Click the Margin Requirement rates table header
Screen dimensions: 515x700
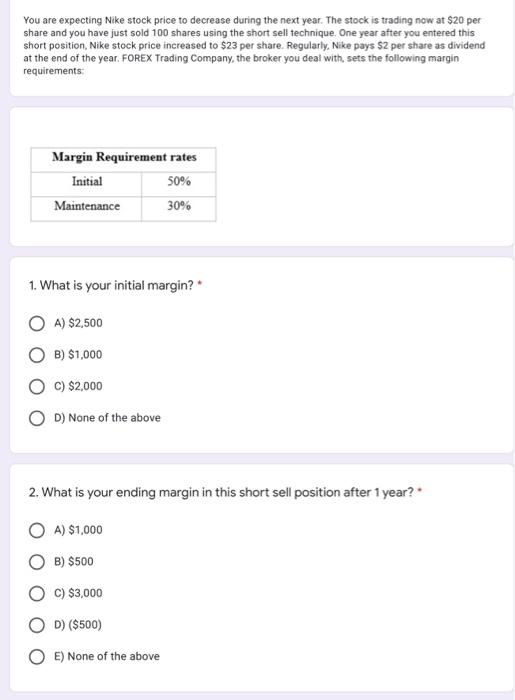click(124, 159)
